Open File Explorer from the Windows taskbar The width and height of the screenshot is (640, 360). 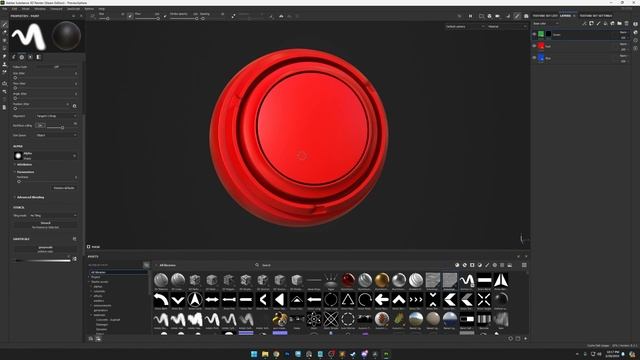click(265, 354)
